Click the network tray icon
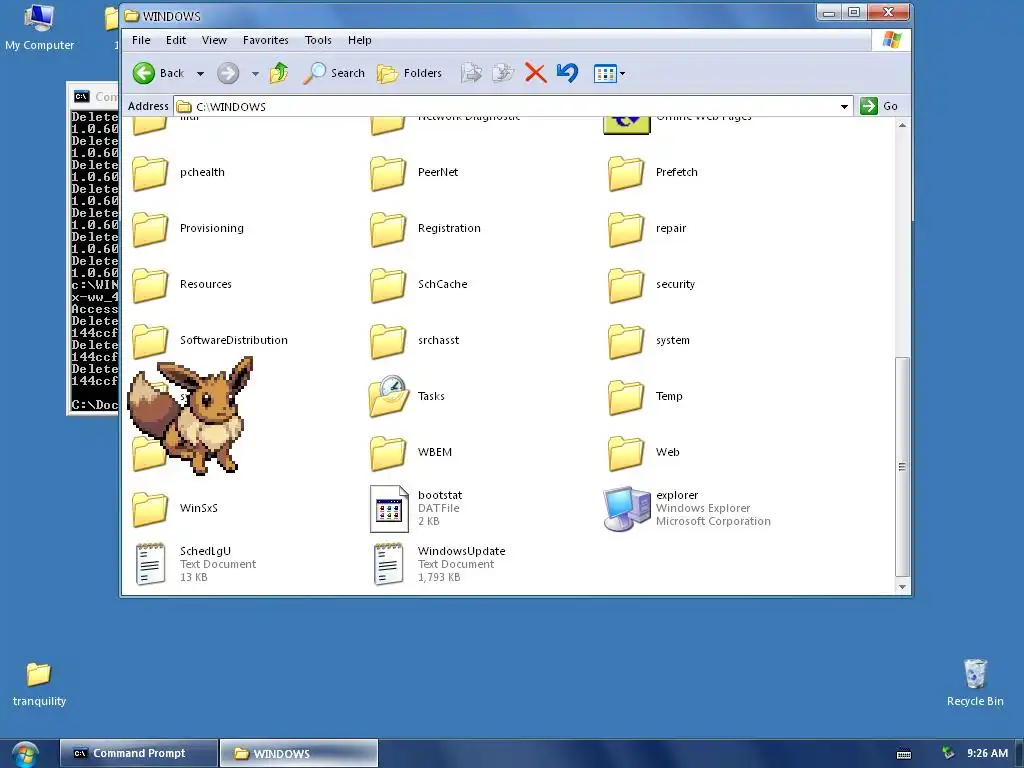The height and width of the screenshot is (768, 1024). click(x=948, y=754)
